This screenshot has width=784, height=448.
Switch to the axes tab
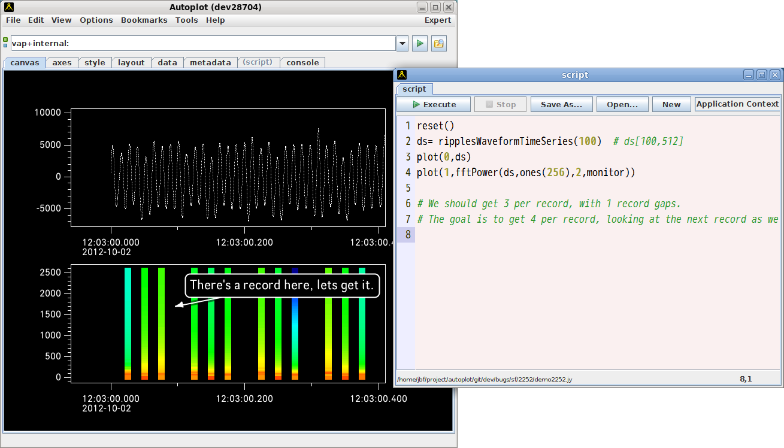pyautogui.click(x=62, y=62)
